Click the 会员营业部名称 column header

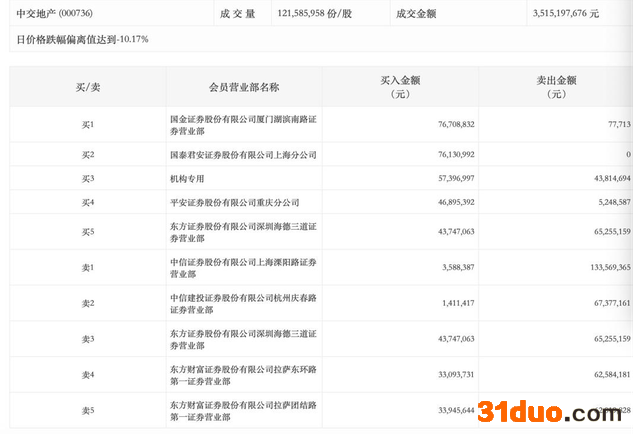coord(243,87)
